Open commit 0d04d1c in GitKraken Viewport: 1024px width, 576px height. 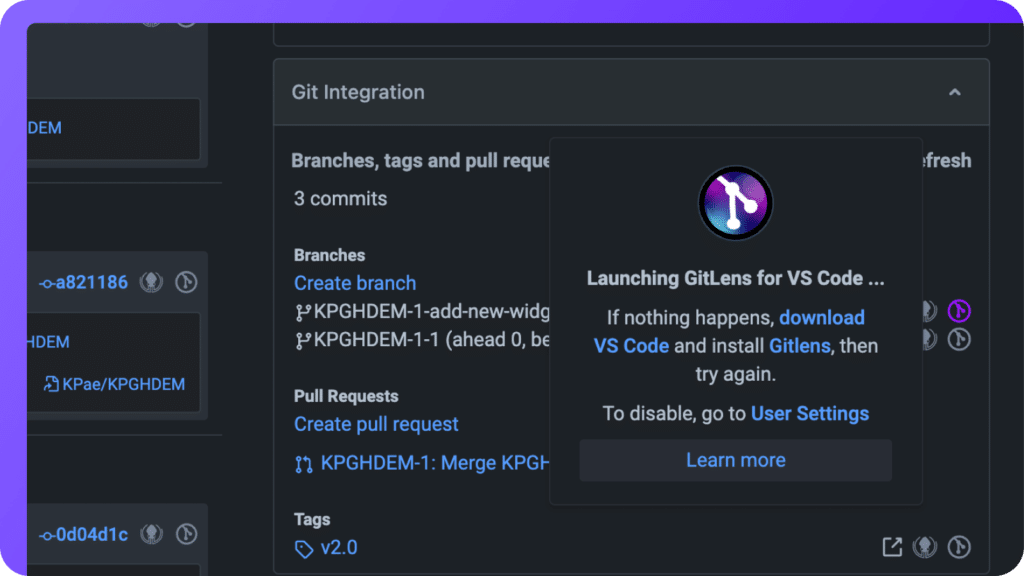[152, 534]
